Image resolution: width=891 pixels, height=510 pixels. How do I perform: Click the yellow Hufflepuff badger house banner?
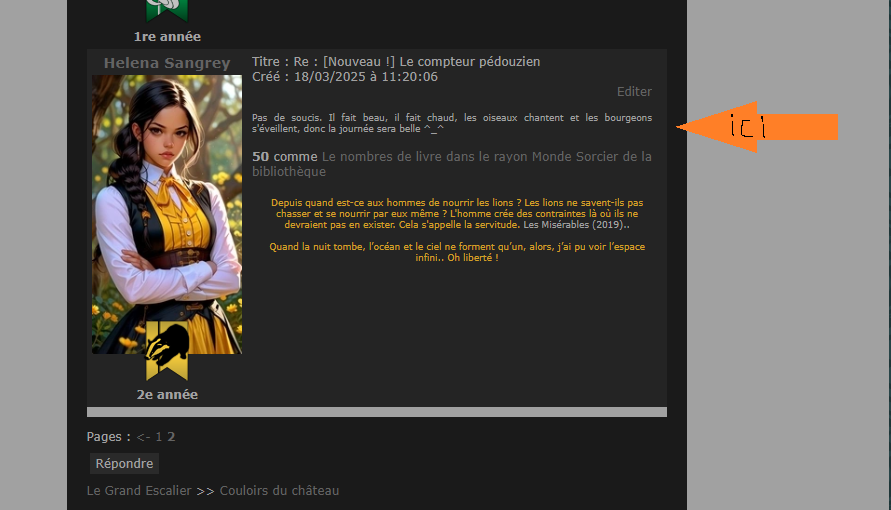pos(166,350)
